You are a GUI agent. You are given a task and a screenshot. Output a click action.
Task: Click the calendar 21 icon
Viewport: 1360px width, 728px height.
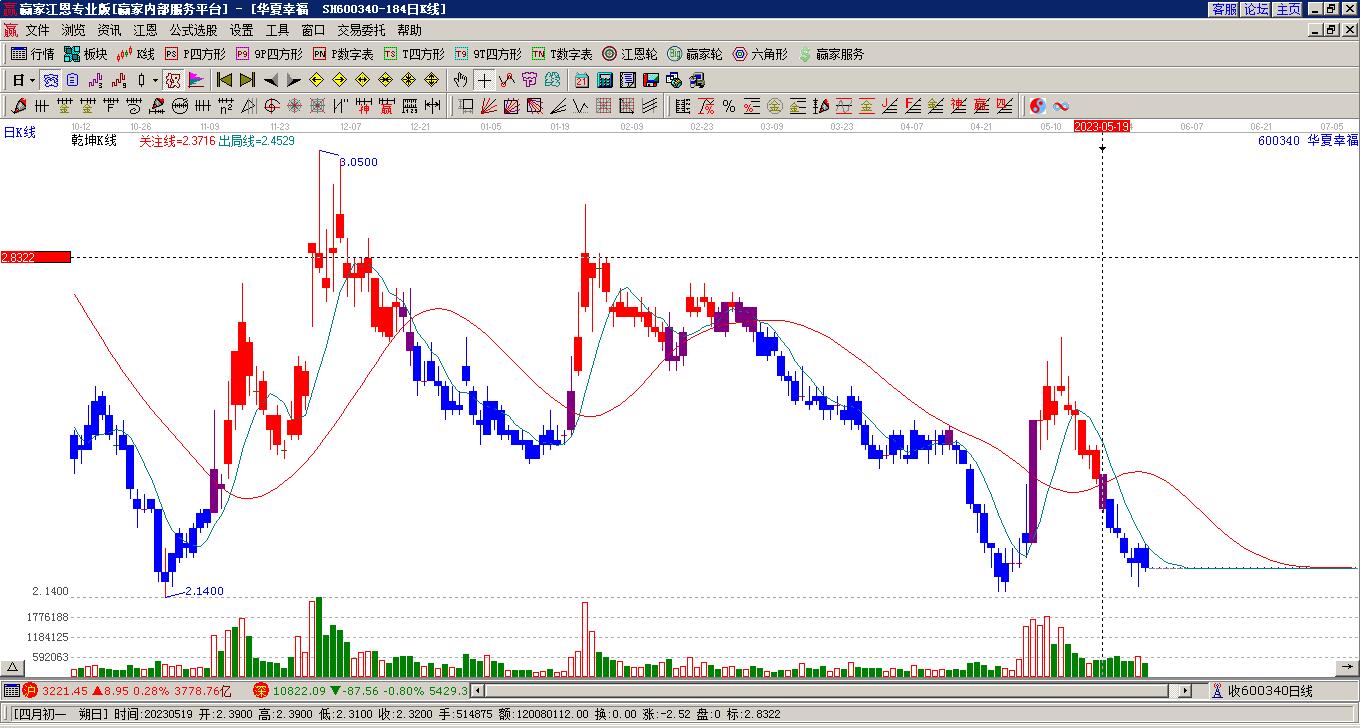(582, 80)
